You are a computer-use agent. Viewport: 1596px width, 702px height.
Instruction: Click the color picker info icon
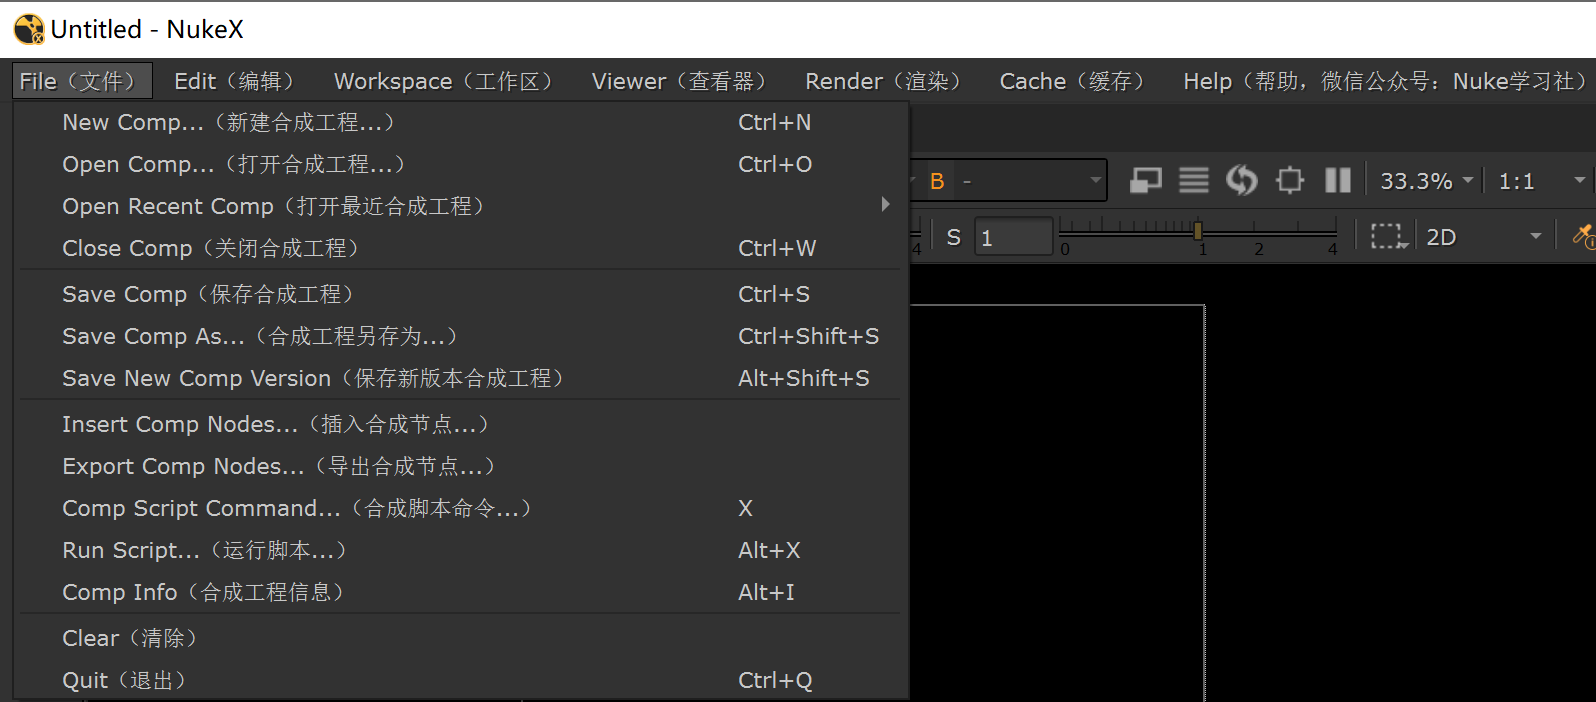point(1584,236)
